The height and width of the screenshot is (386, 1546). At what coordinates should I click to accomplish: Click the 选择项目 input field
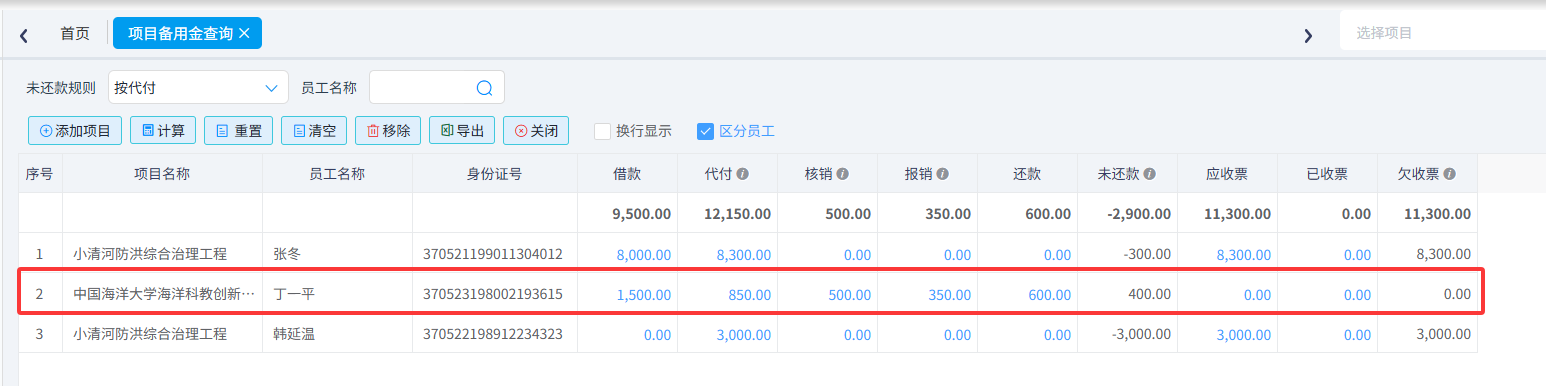1443,33
